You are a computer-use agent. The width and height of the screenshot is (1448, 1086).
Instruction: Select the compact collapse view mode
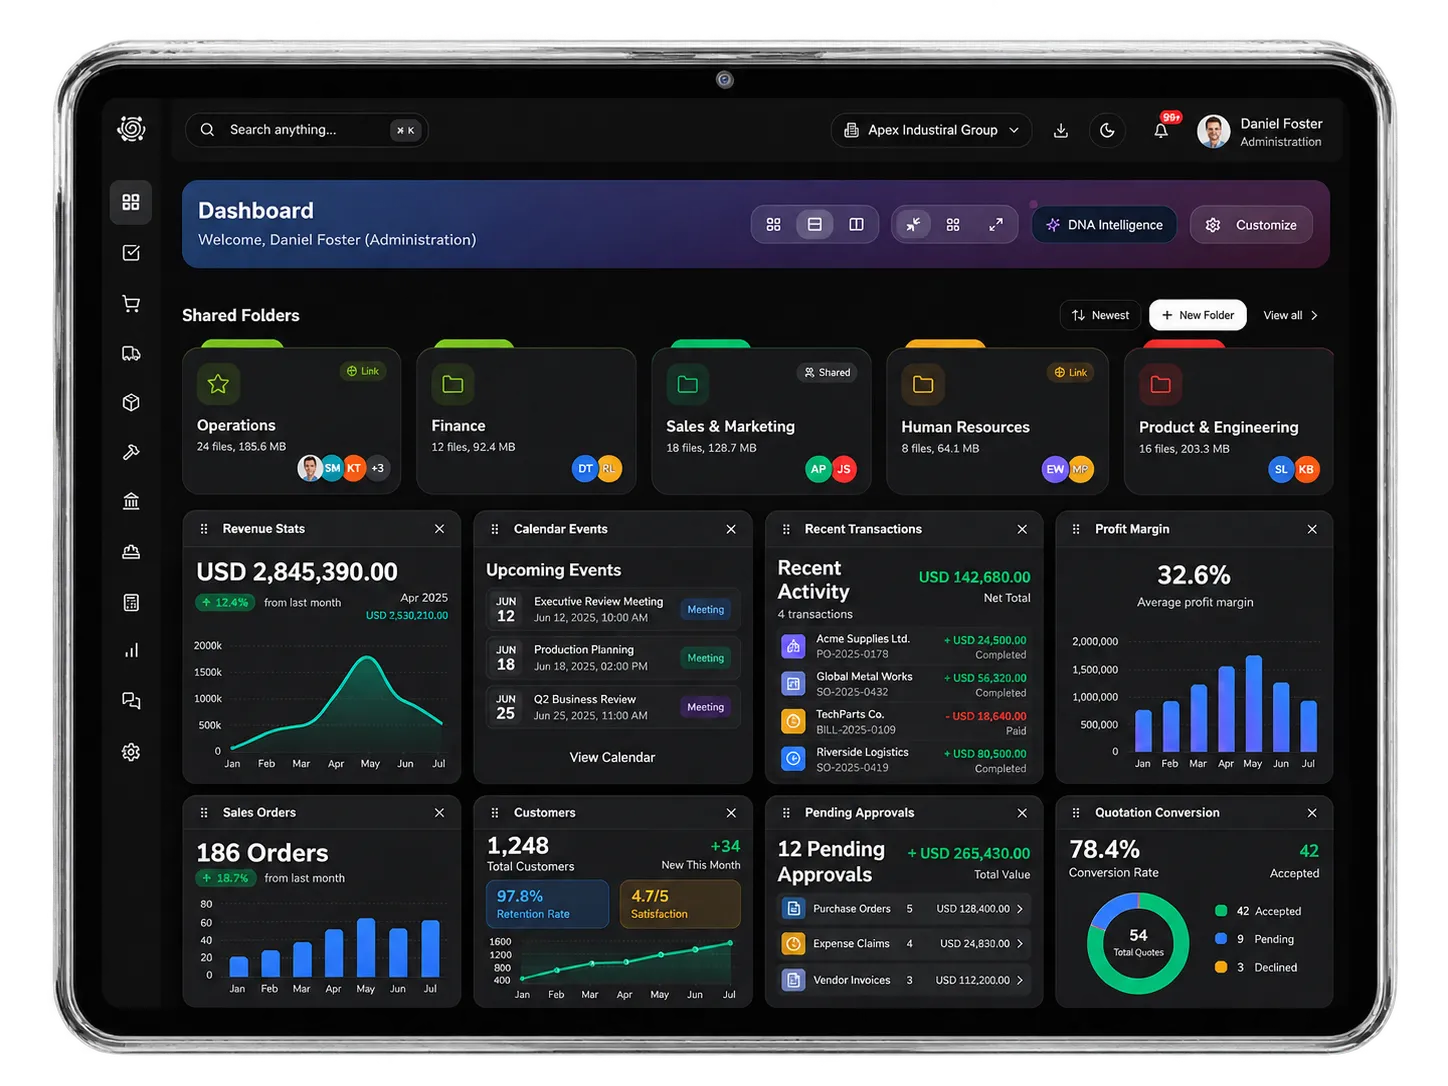tap(913, 225)
